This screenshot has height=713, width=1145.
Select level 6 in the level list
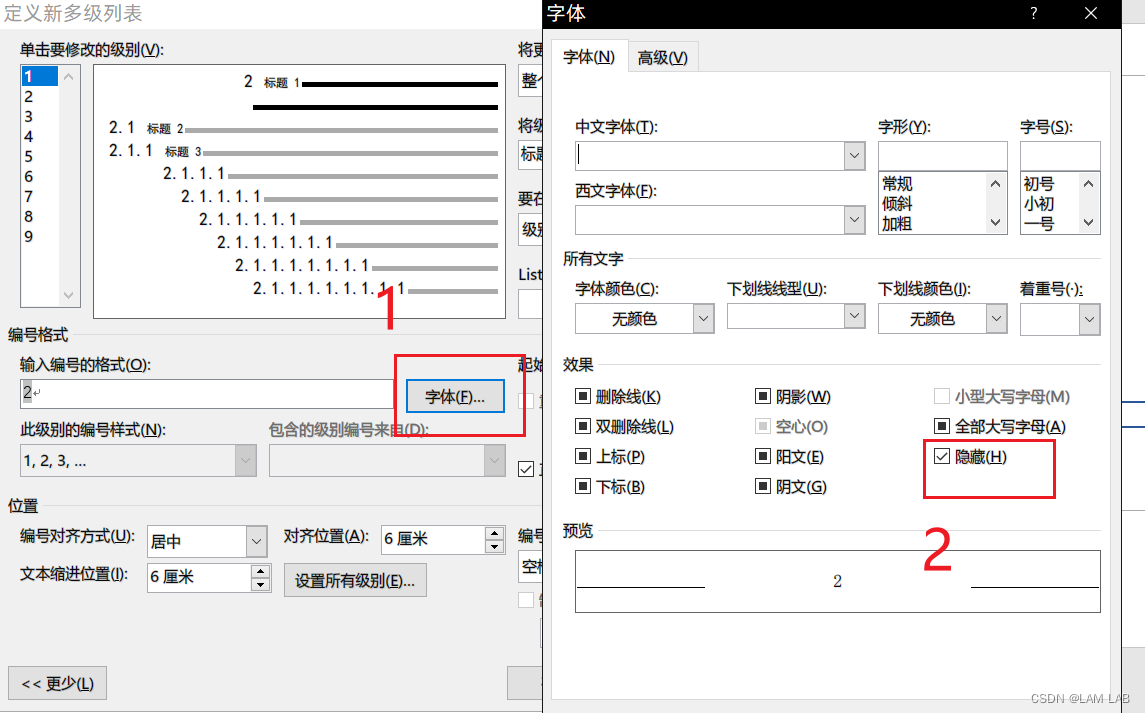coord(39,177)
